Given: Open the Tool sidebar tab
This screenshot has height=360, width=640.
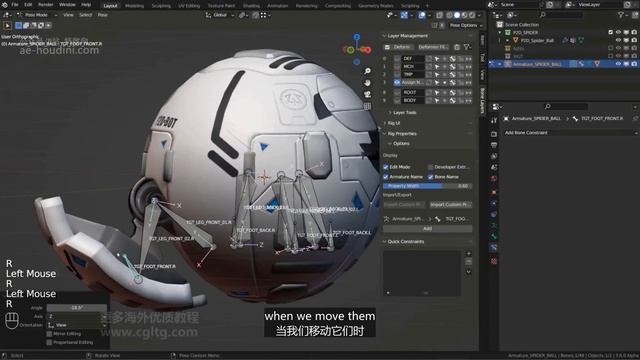Looking at the screenshot, I should point(482,57).
